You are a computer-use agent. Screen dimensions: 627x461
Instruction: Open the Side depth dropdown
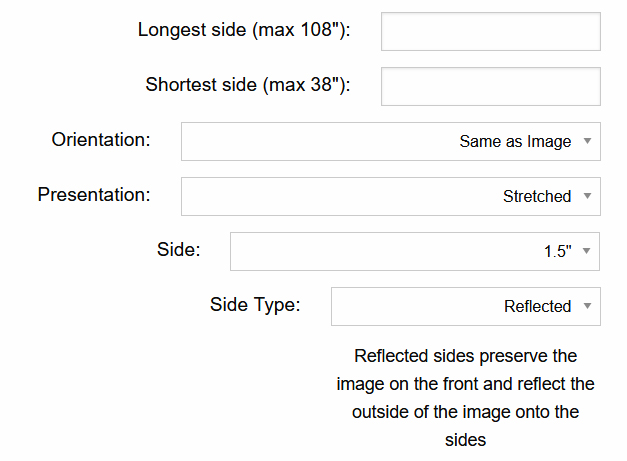[414, 251]
